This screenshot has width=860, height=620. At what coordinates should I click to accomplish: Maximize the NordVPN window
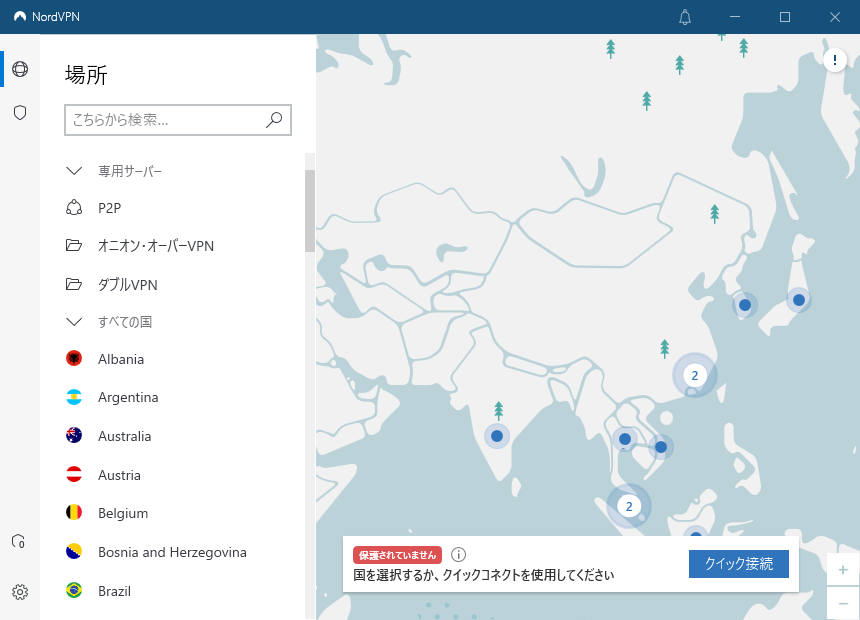[785, 17]
